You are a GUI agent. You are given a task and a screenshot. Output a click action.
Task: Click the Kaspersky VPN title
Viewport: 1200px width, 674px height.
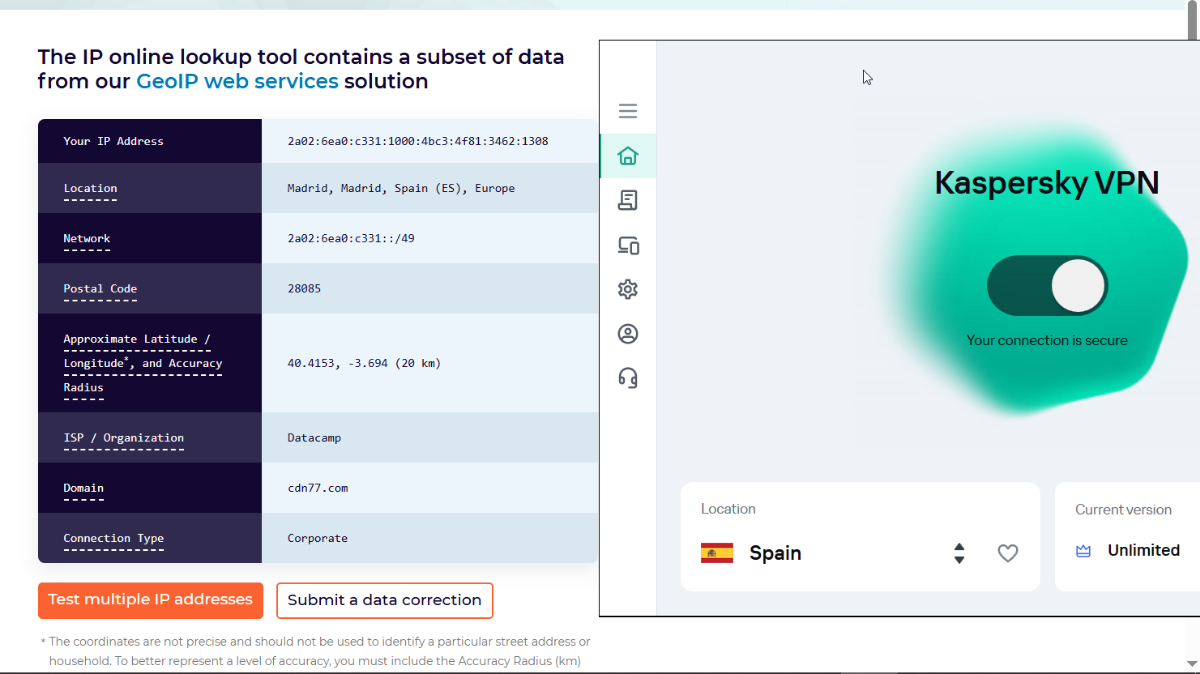tap(1047, 182)
